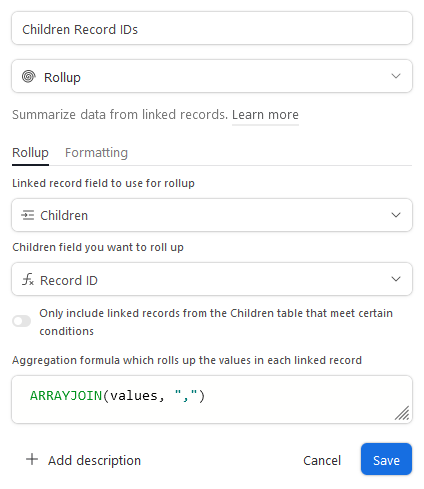This screenshot has width=424, height=489.
Task: Click the plus icon next to Add description
Action: coord(32,459)
